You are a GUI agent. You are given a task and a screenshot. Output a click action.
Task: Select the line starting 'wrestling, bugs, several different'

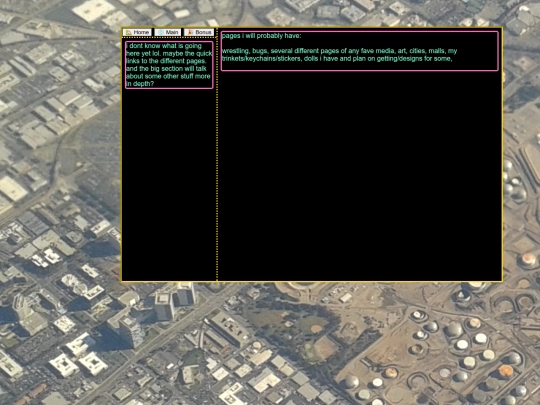[340, 51]
